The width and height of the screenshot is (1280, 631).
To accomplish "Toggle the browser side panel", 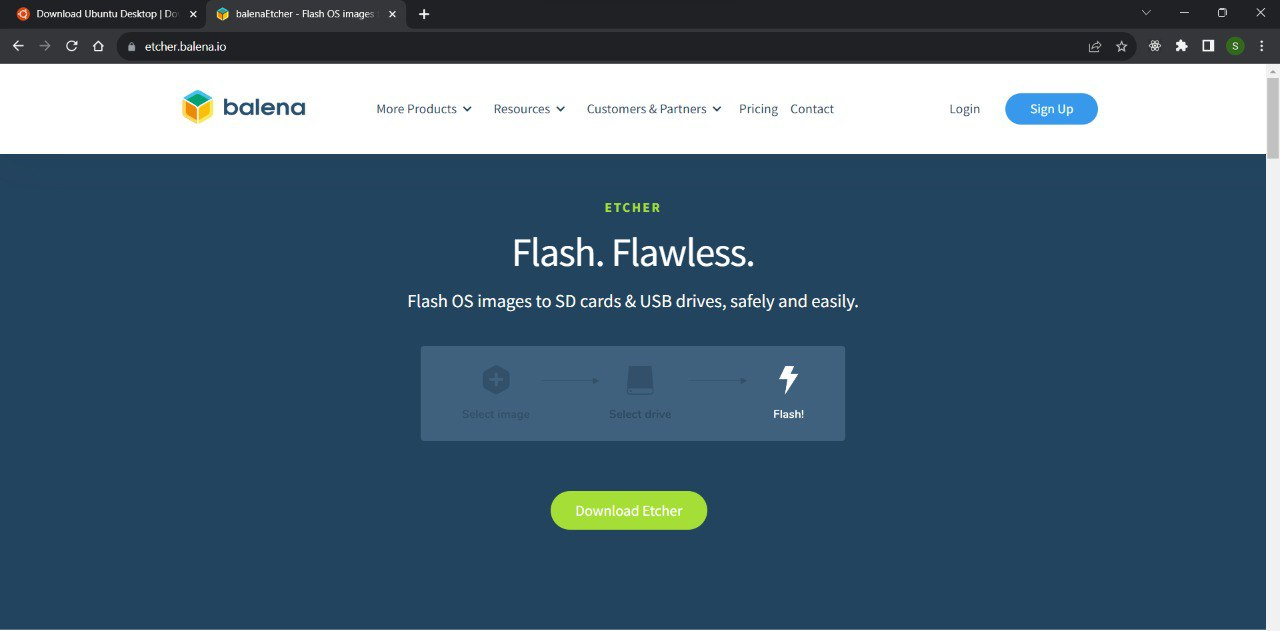I will pyautogui.click(x=1208, y=46).
